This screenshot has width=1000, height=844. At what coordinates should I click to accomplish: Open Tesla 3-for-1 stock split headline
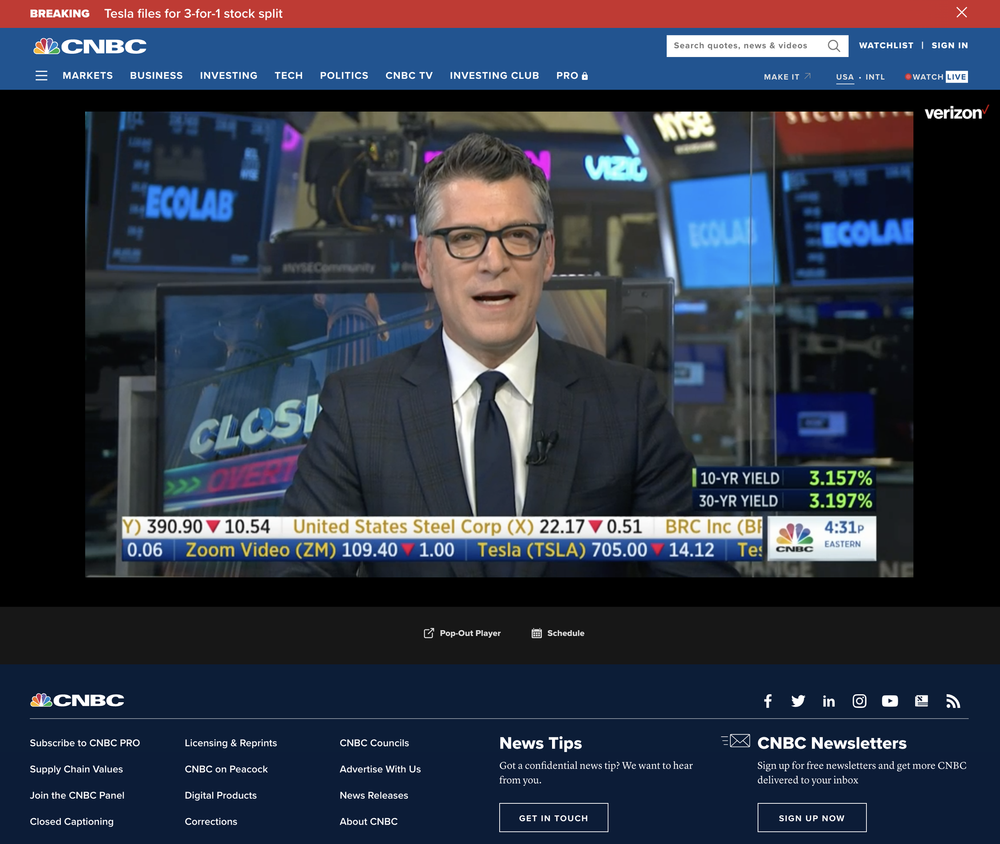(x=193, y=13)
